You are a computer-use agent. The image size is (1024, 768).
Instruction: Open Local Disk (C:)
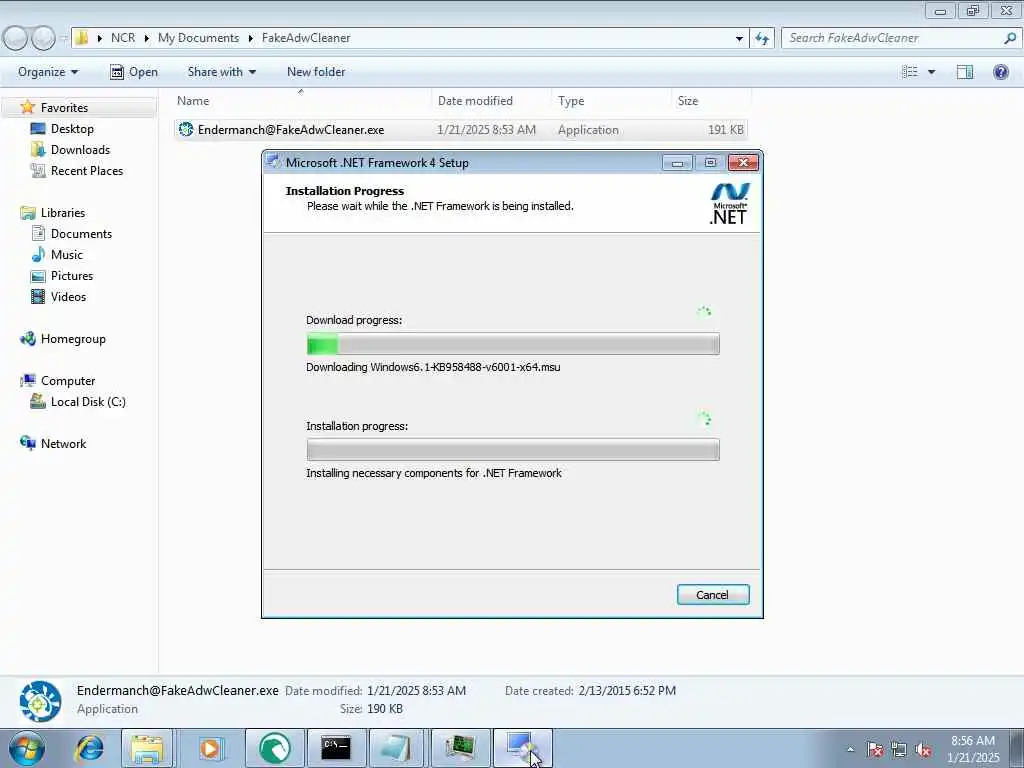coord(88,402)
